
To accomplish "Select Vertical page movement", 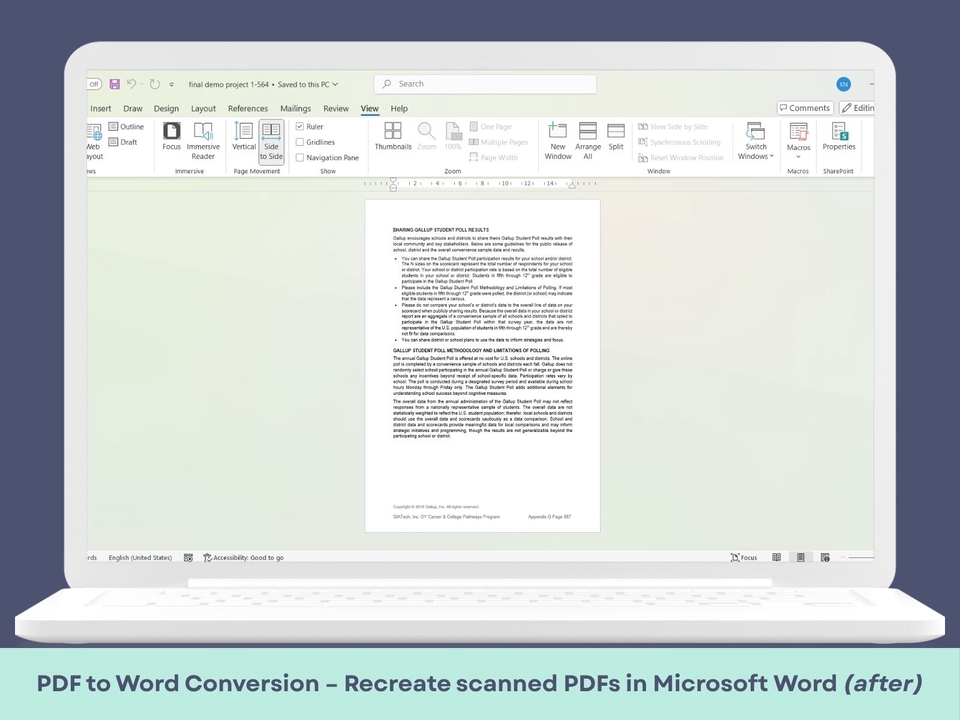I will [244, 137].
